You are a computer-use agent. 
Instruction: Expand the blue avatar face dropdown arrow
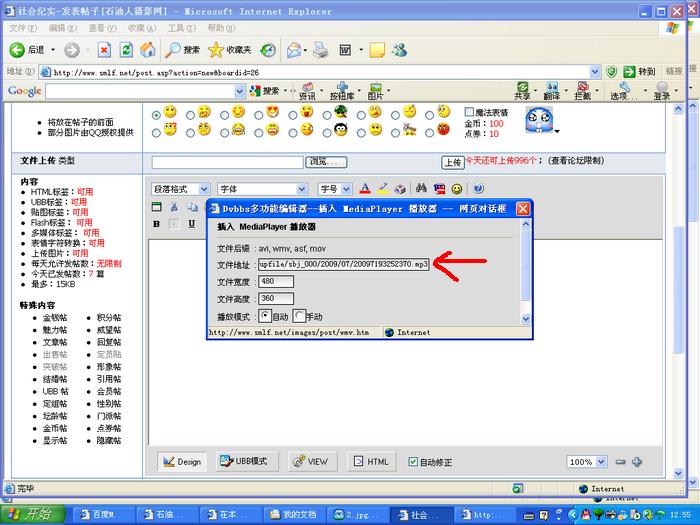(557, 131)
